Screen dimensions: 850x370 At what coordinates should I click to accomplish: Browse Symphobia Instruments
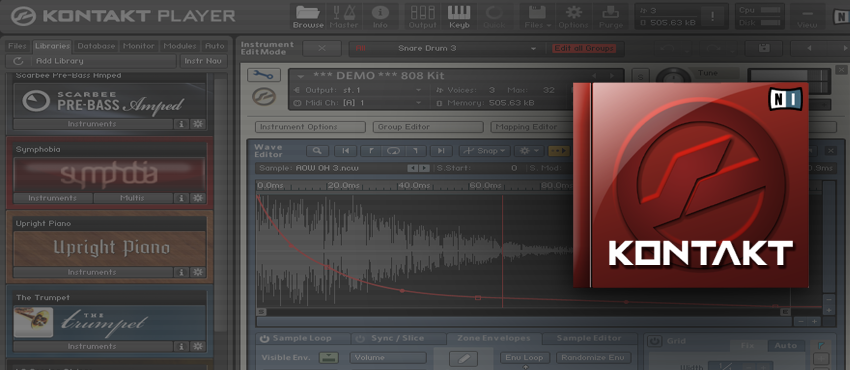coord(53,198)
